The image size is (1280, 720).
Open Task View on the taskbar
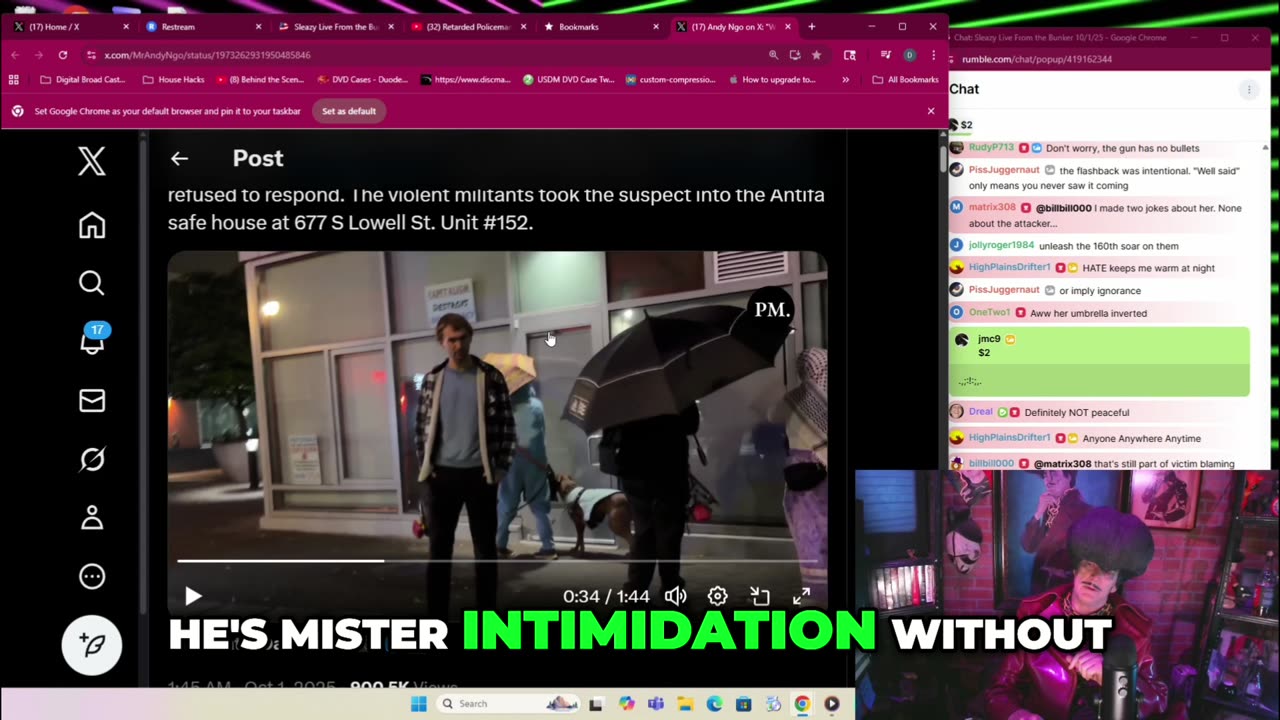[x=596, y=704]
